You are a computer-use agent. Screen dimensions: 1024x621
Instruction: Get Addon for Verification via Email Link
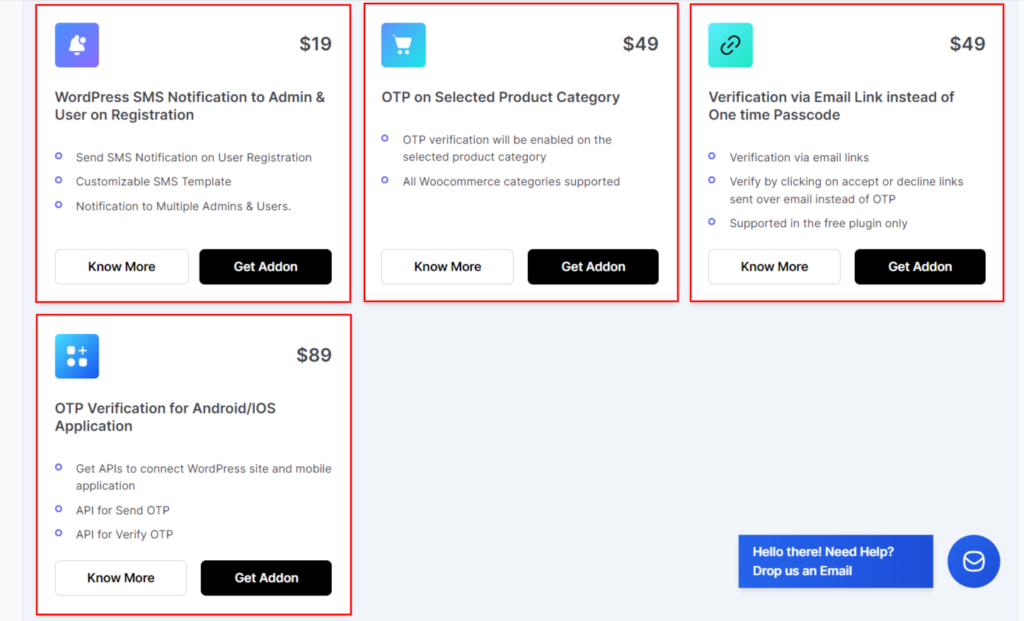pyautogui.click(x=920, y=266)
